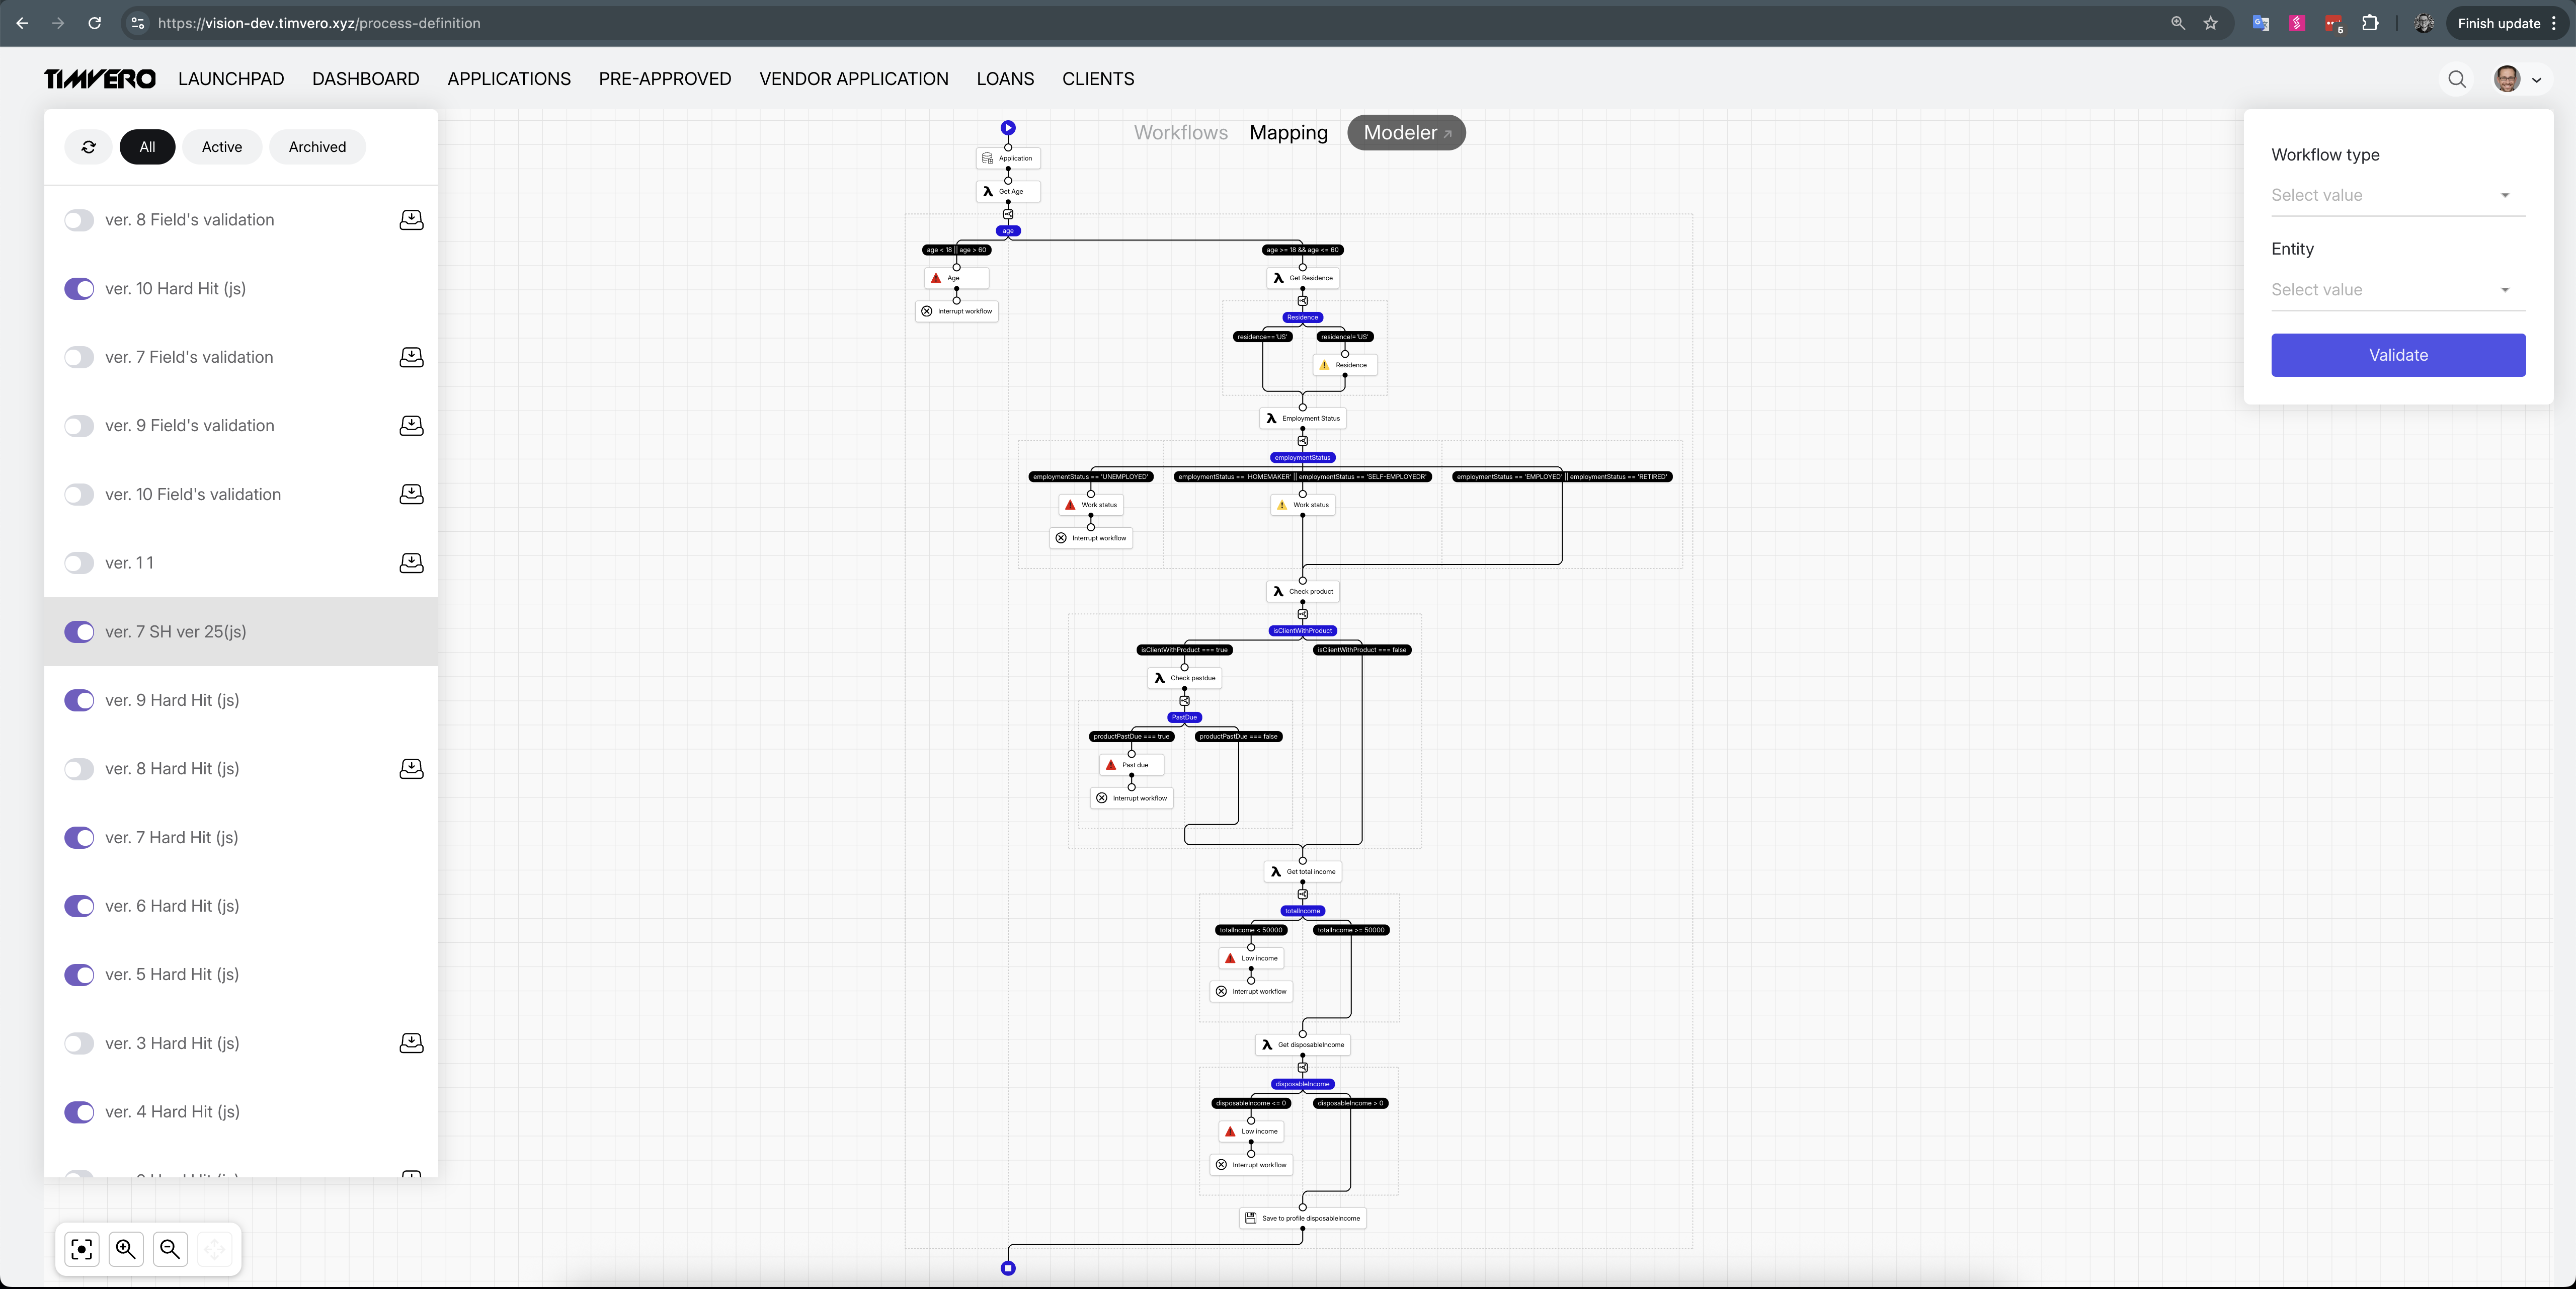
Task: Turn off the ver. 7 SH ver 25(js) toggle
Action: pos(79,632)
